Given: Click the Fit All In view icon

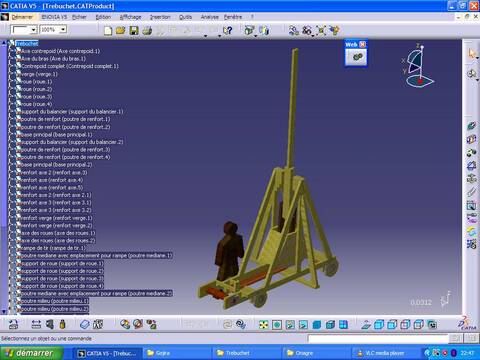Looking at the screenshot, I should coord(263,324).
